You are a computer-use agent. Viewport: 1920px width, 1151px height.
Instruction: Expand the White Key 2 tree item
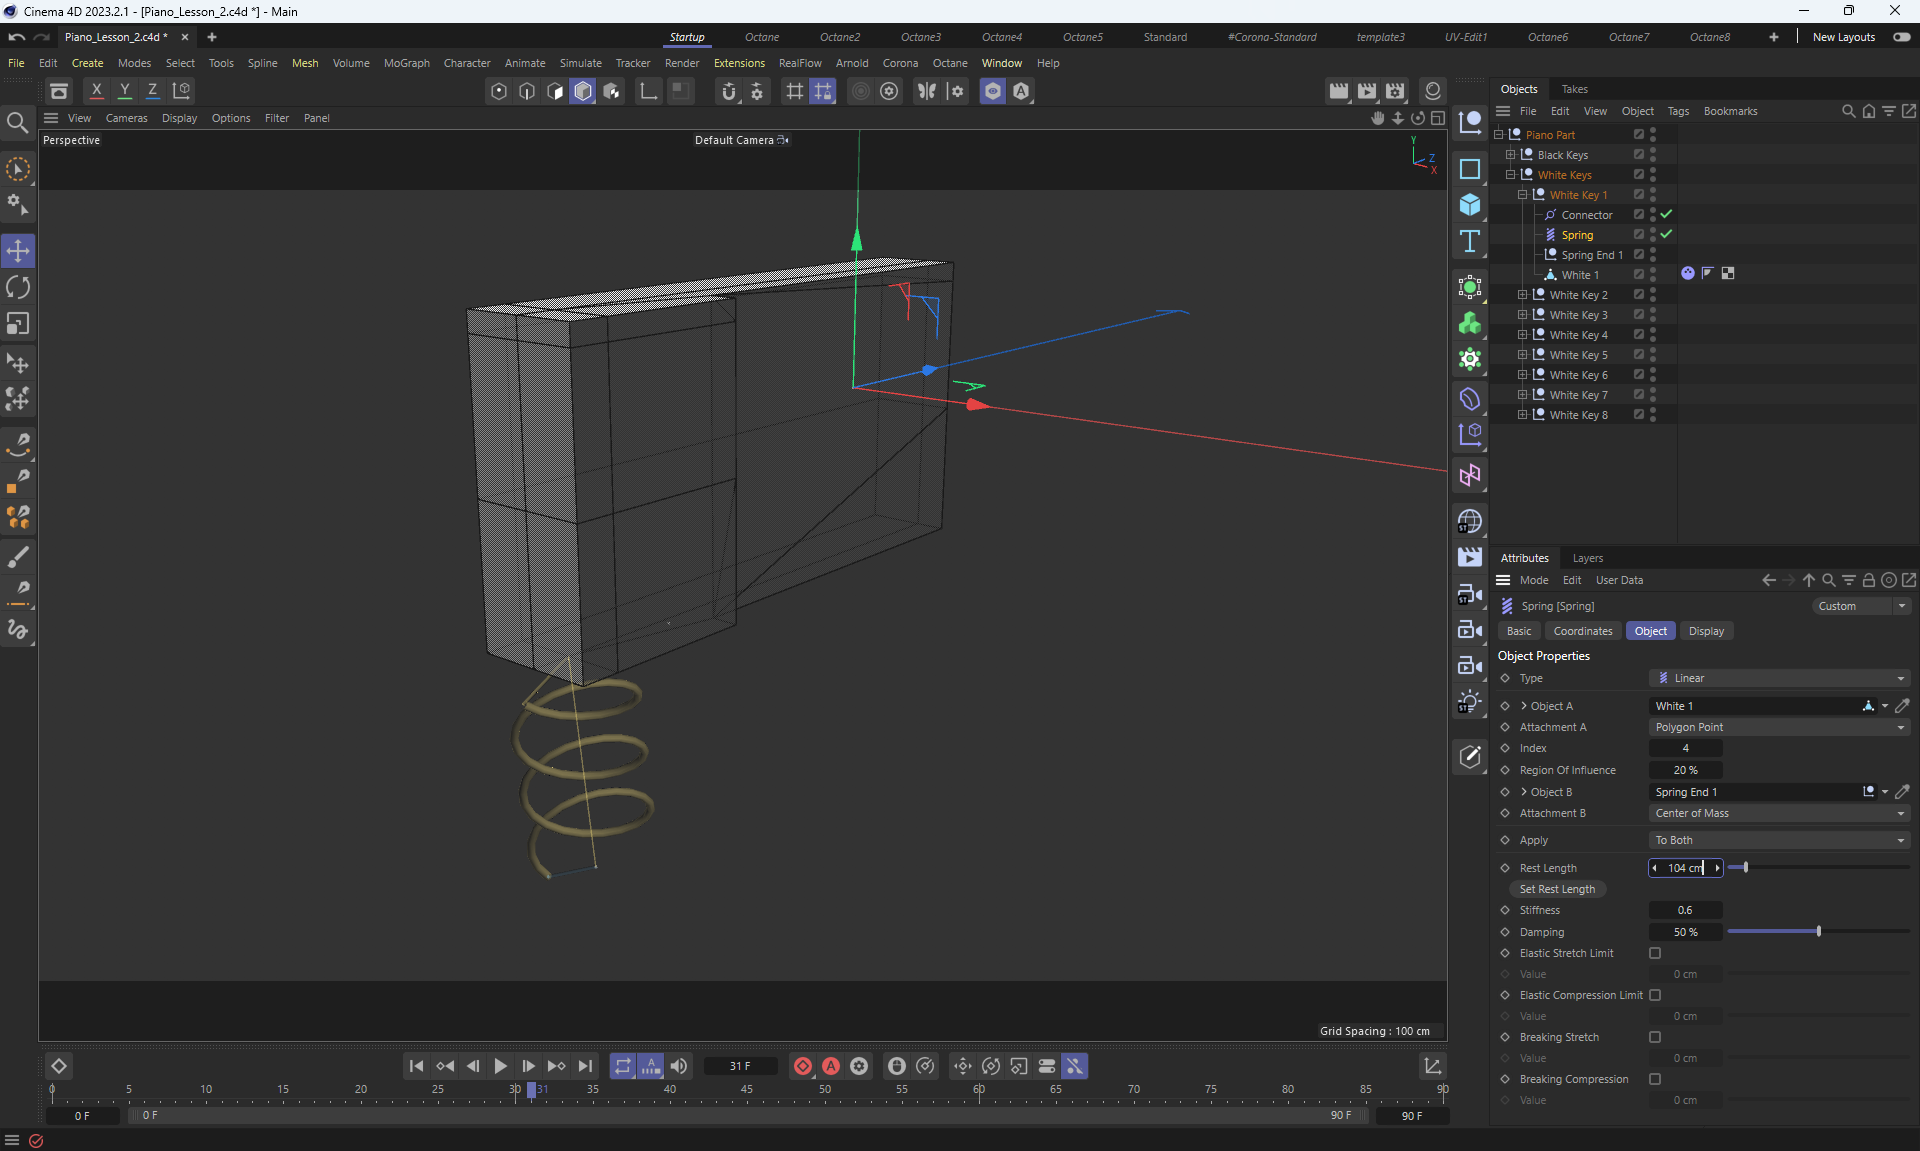pyautogui.click(x=1522, y=295)
